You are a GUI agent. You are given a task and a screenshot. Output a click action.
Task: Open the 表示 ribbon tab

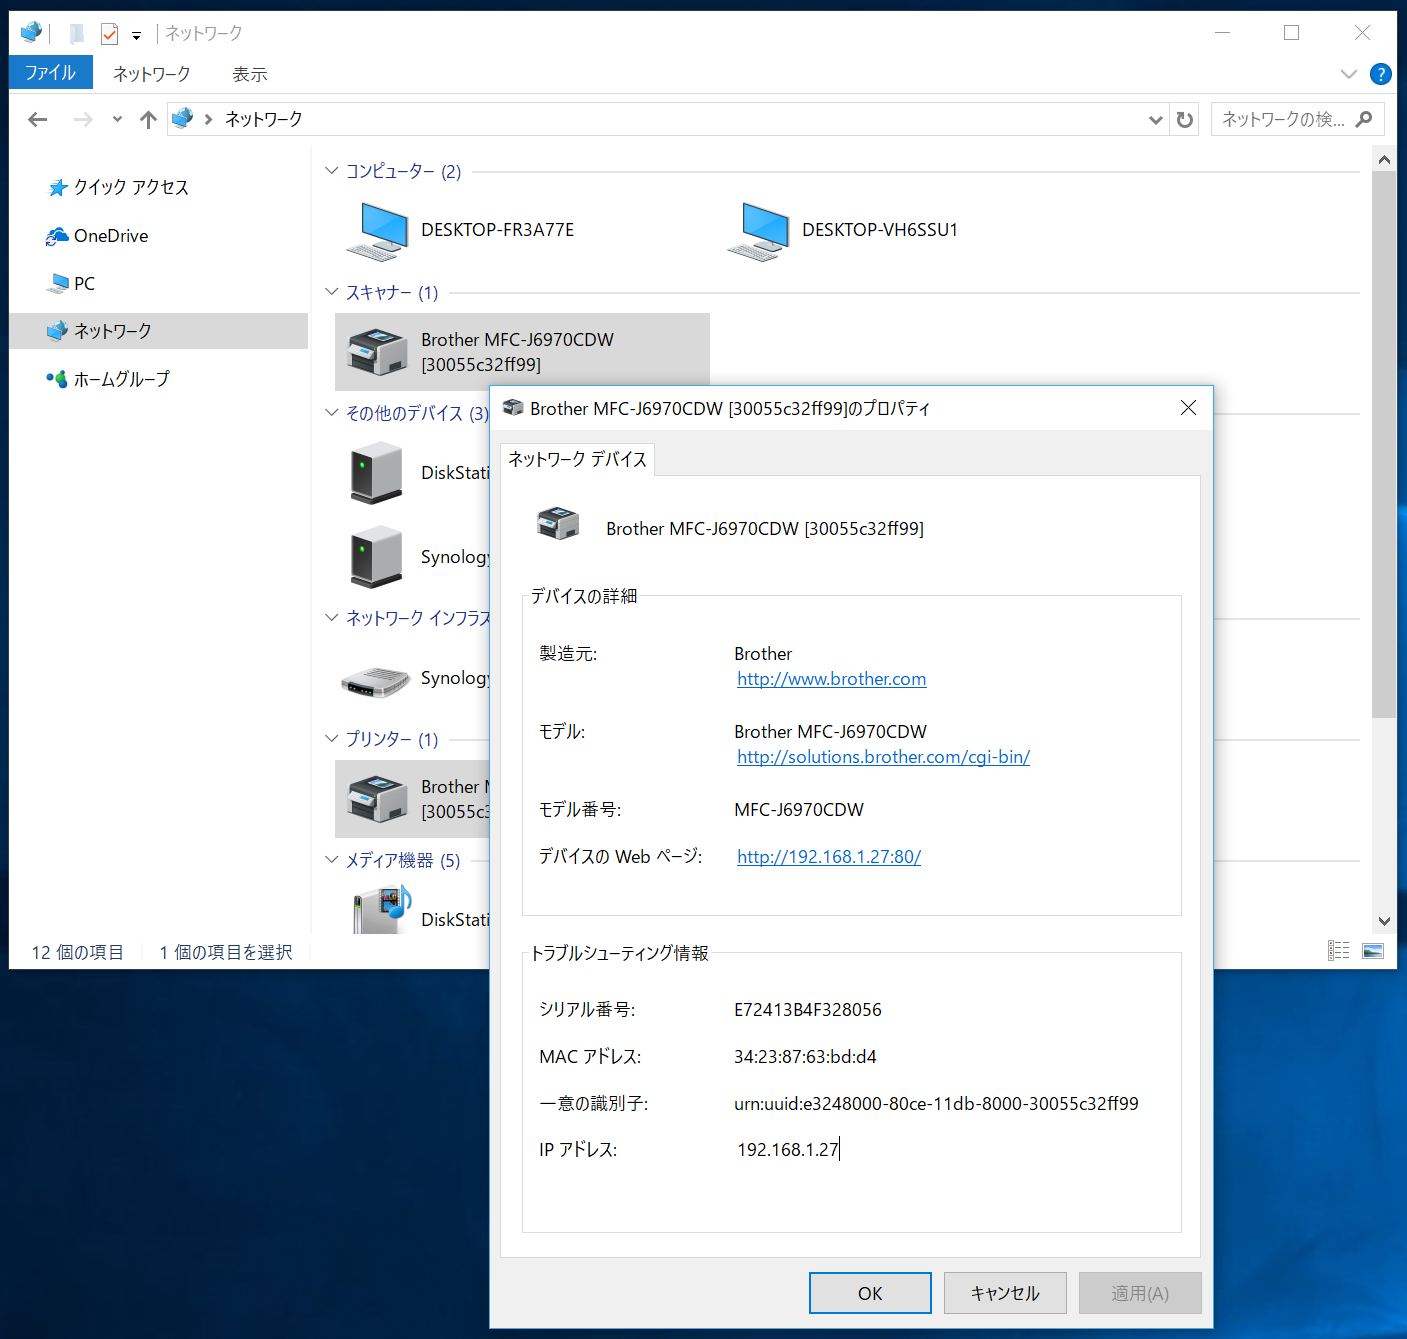coord(250,74)
